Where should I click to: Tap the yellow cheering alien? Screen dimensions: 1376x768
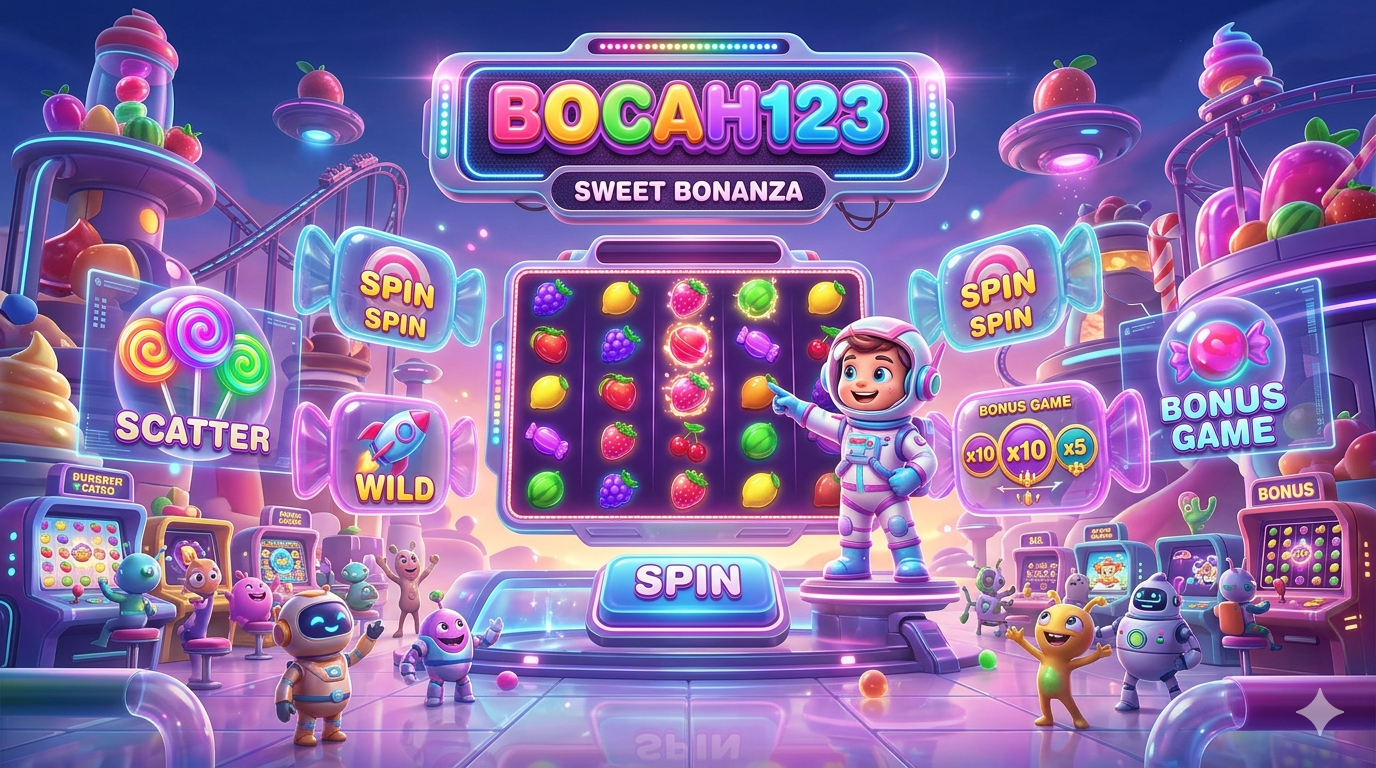[1058, 654]
